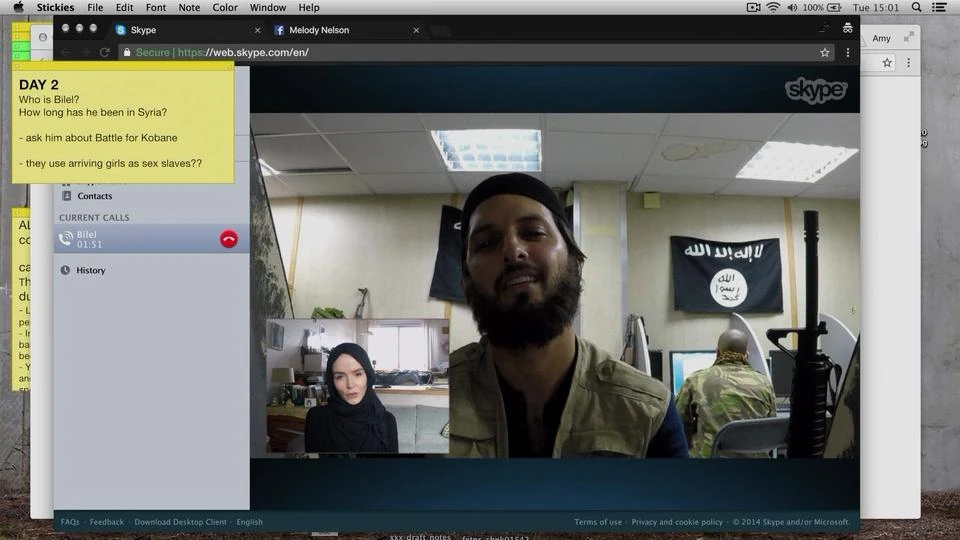This screenshot has height=540, width=960.
Task: Open the incognito indicator icon
Action: (x=847, y=28)
